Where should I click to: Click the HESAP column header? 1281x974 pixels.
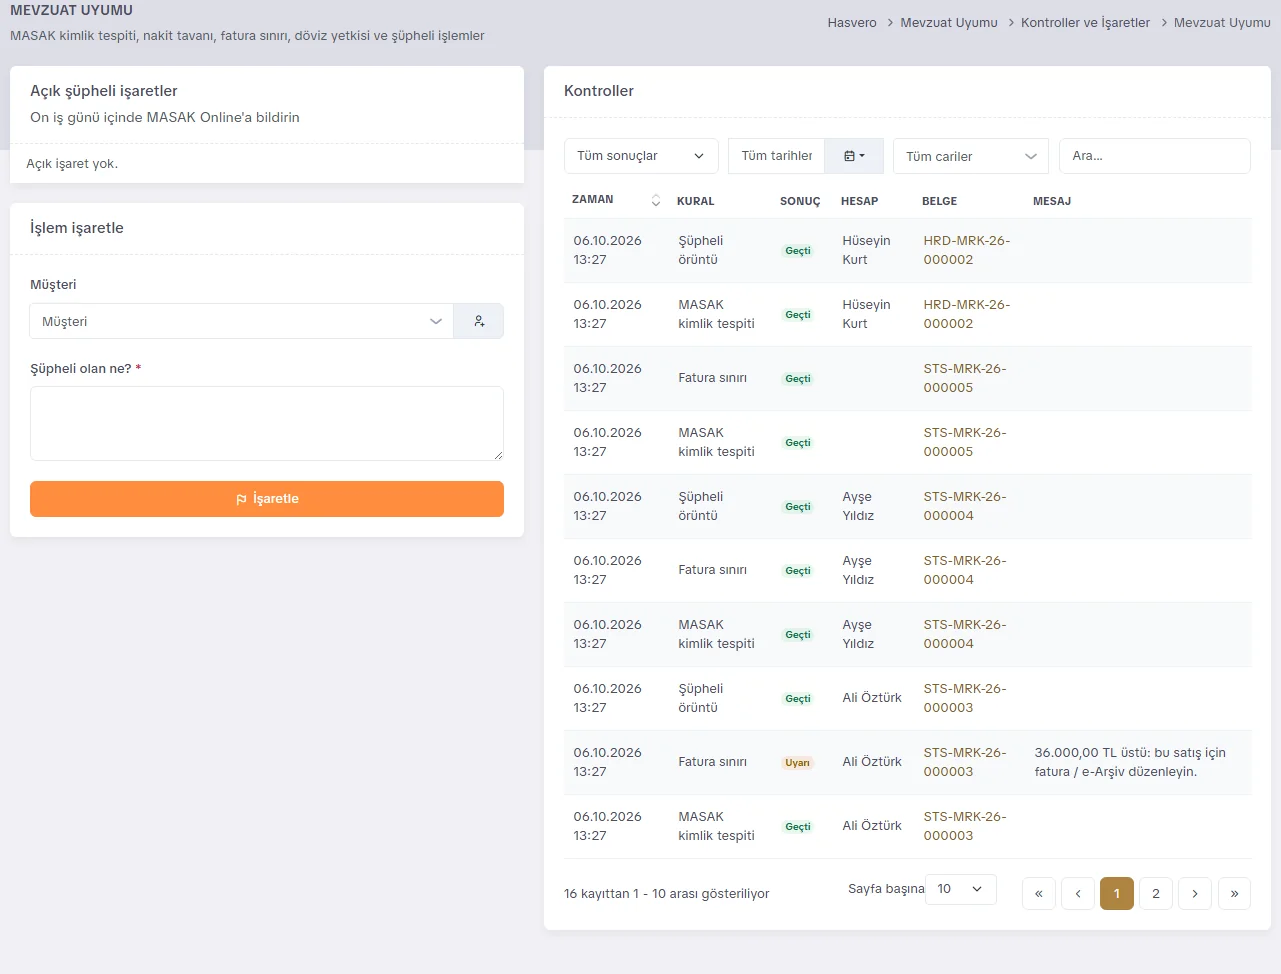859,201
